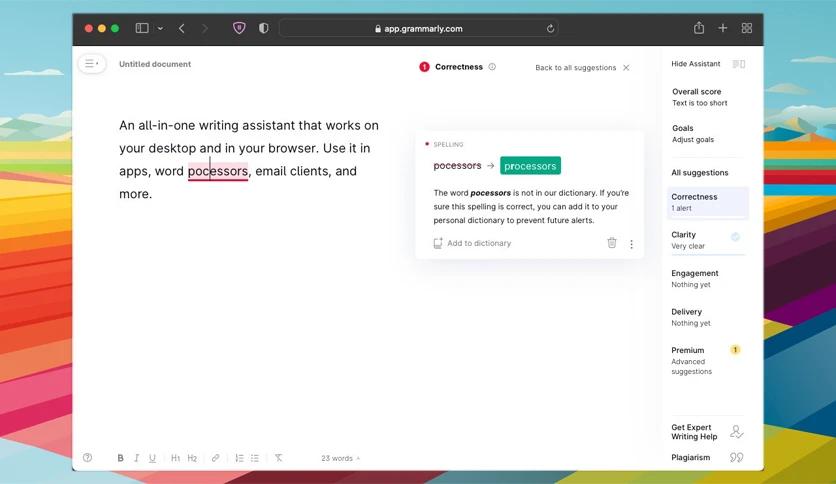Expand the 23 words count dropdown

pos(340,458)
